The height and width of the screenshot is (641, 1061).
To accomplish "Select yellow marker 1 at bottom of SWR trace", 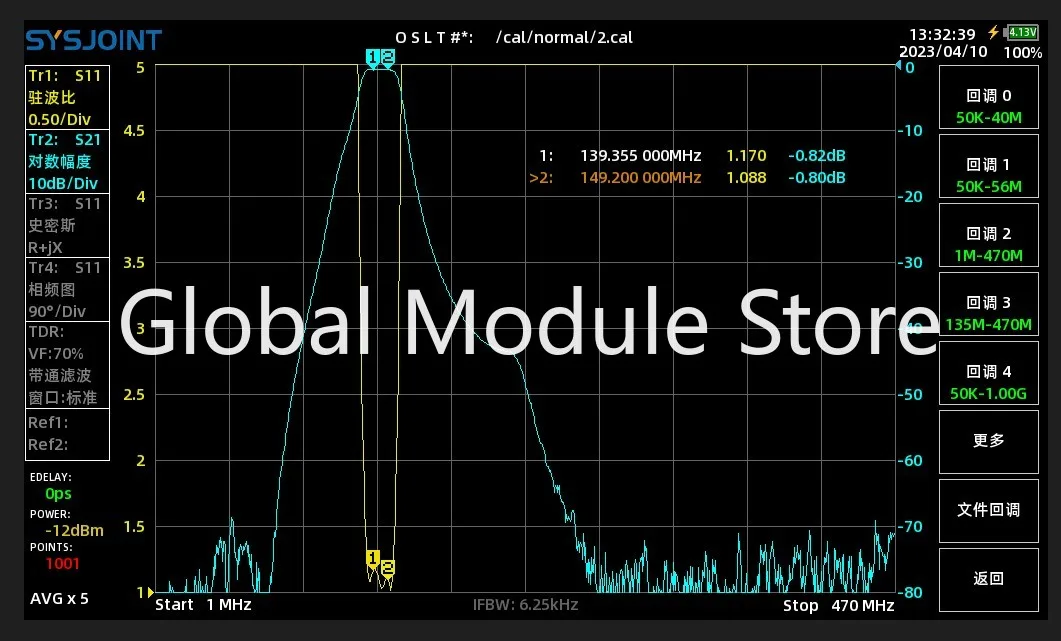I will coord(372,559).
